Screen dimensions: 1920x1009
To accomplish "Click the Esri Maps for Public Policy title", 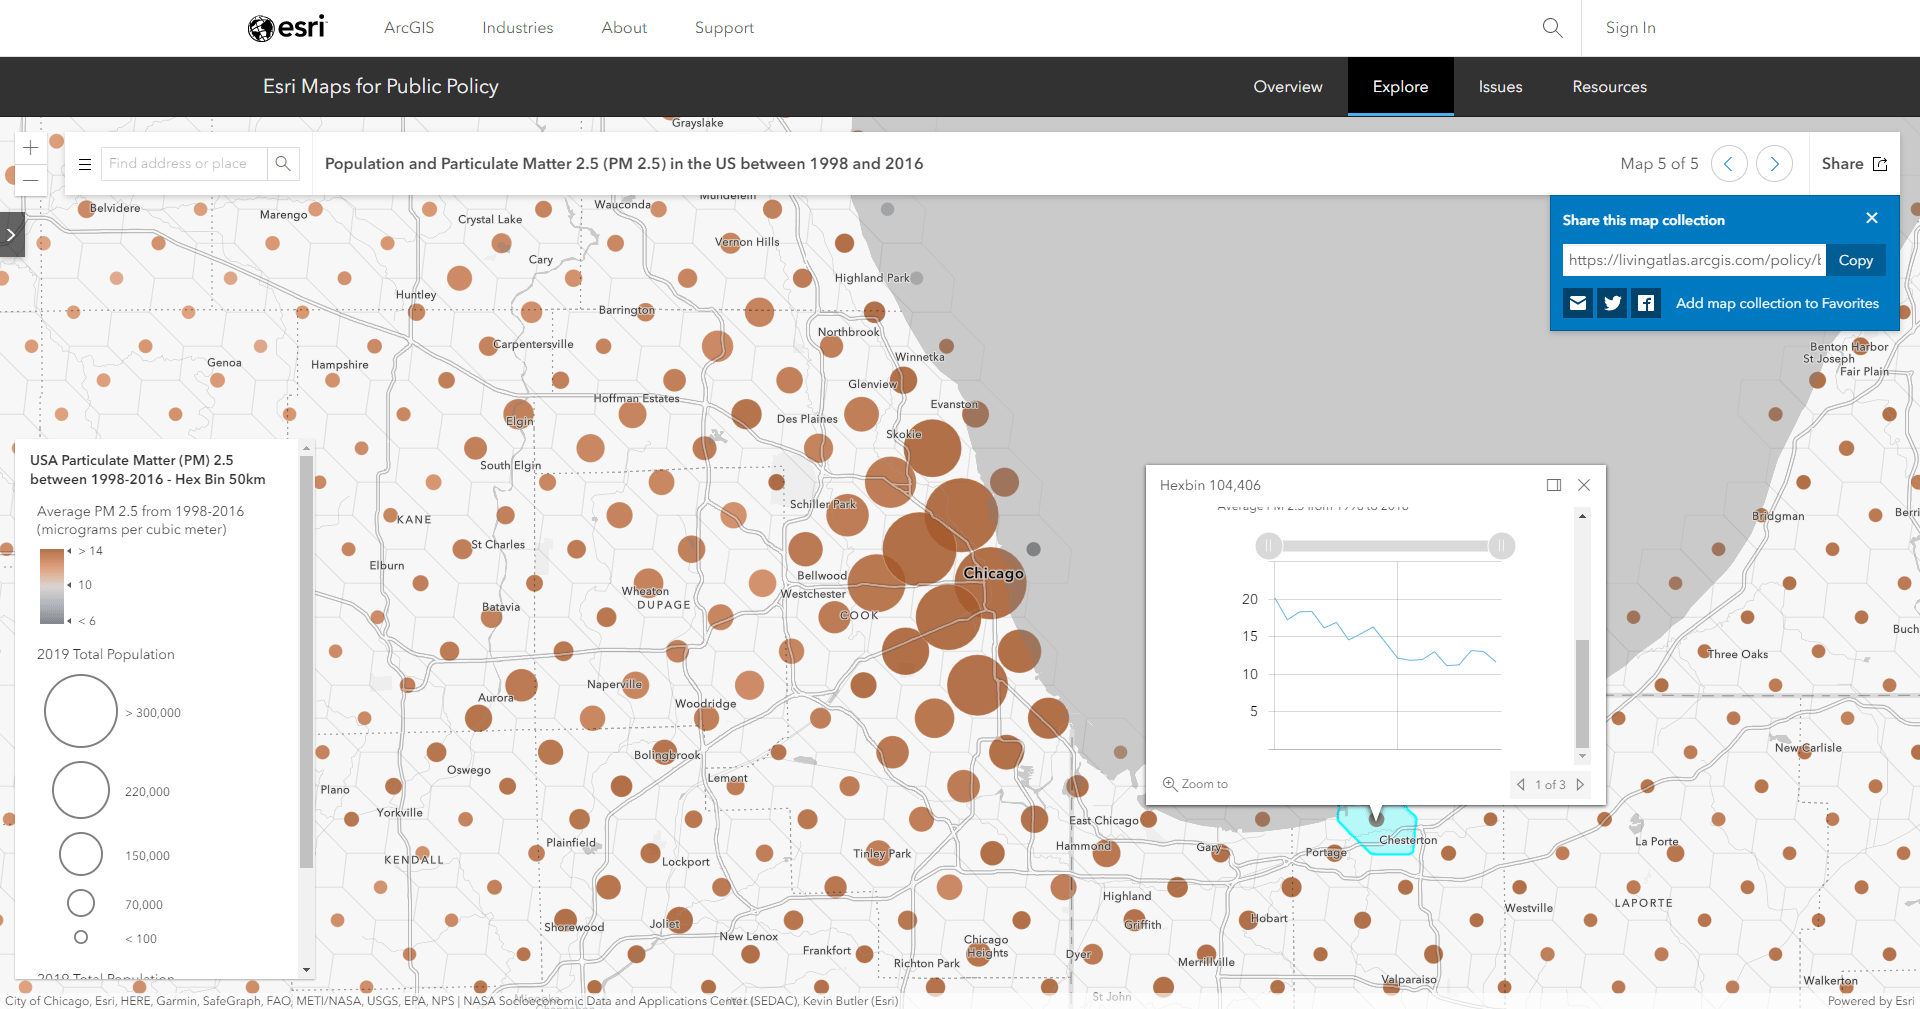I will (381, 87).
